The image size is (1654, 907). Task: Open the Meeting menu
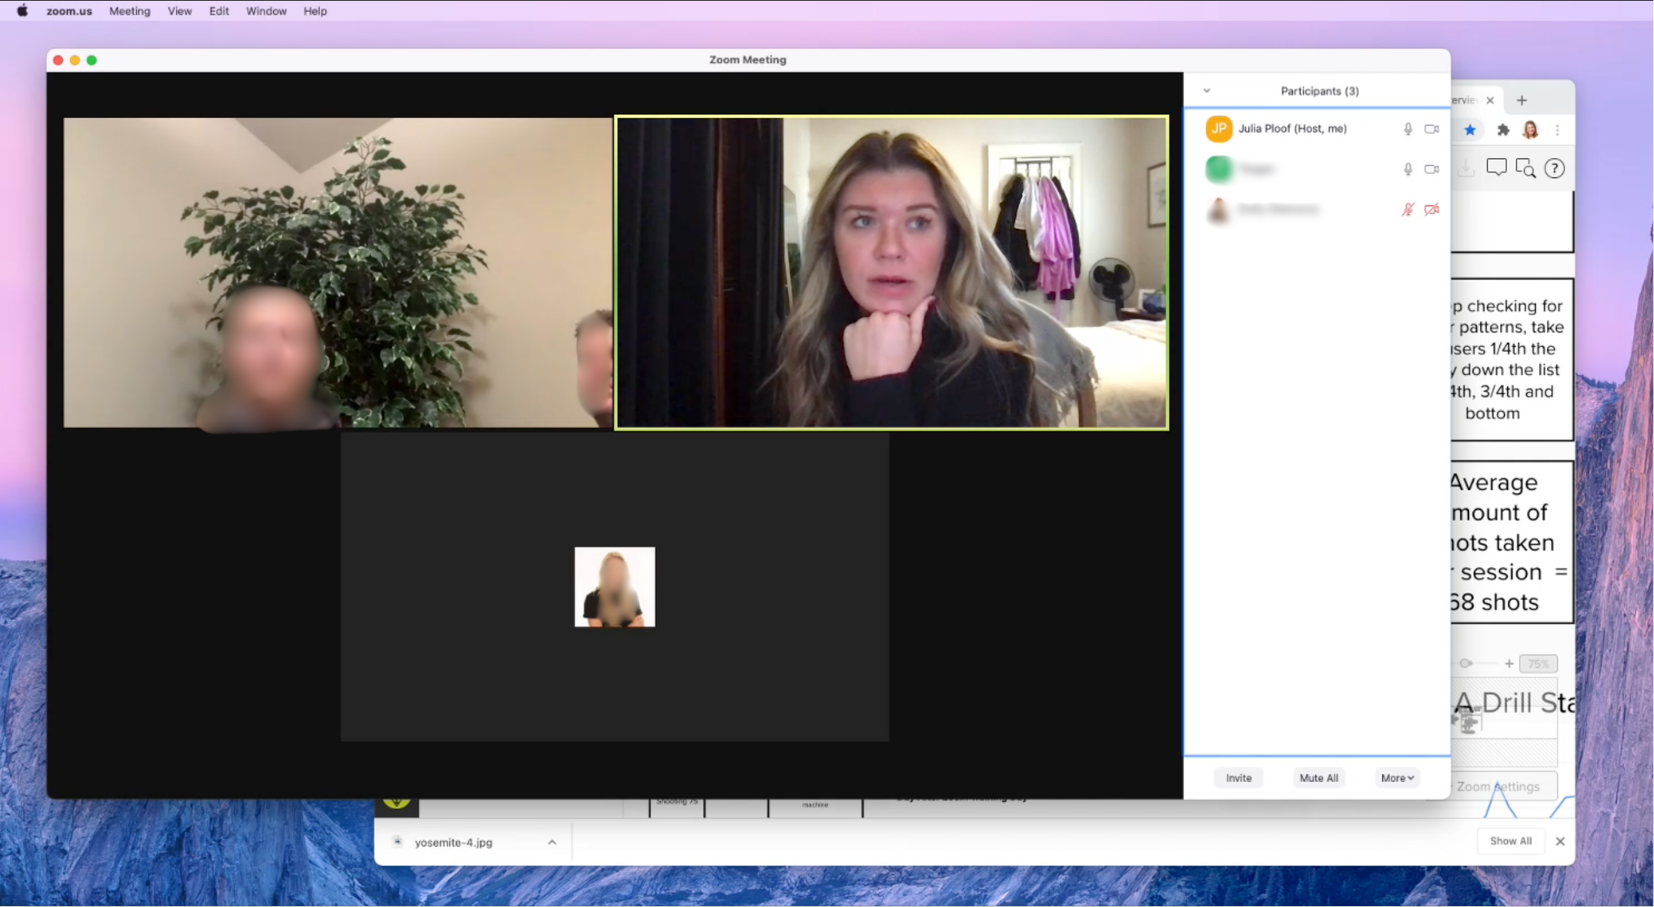tap(130, 11)
